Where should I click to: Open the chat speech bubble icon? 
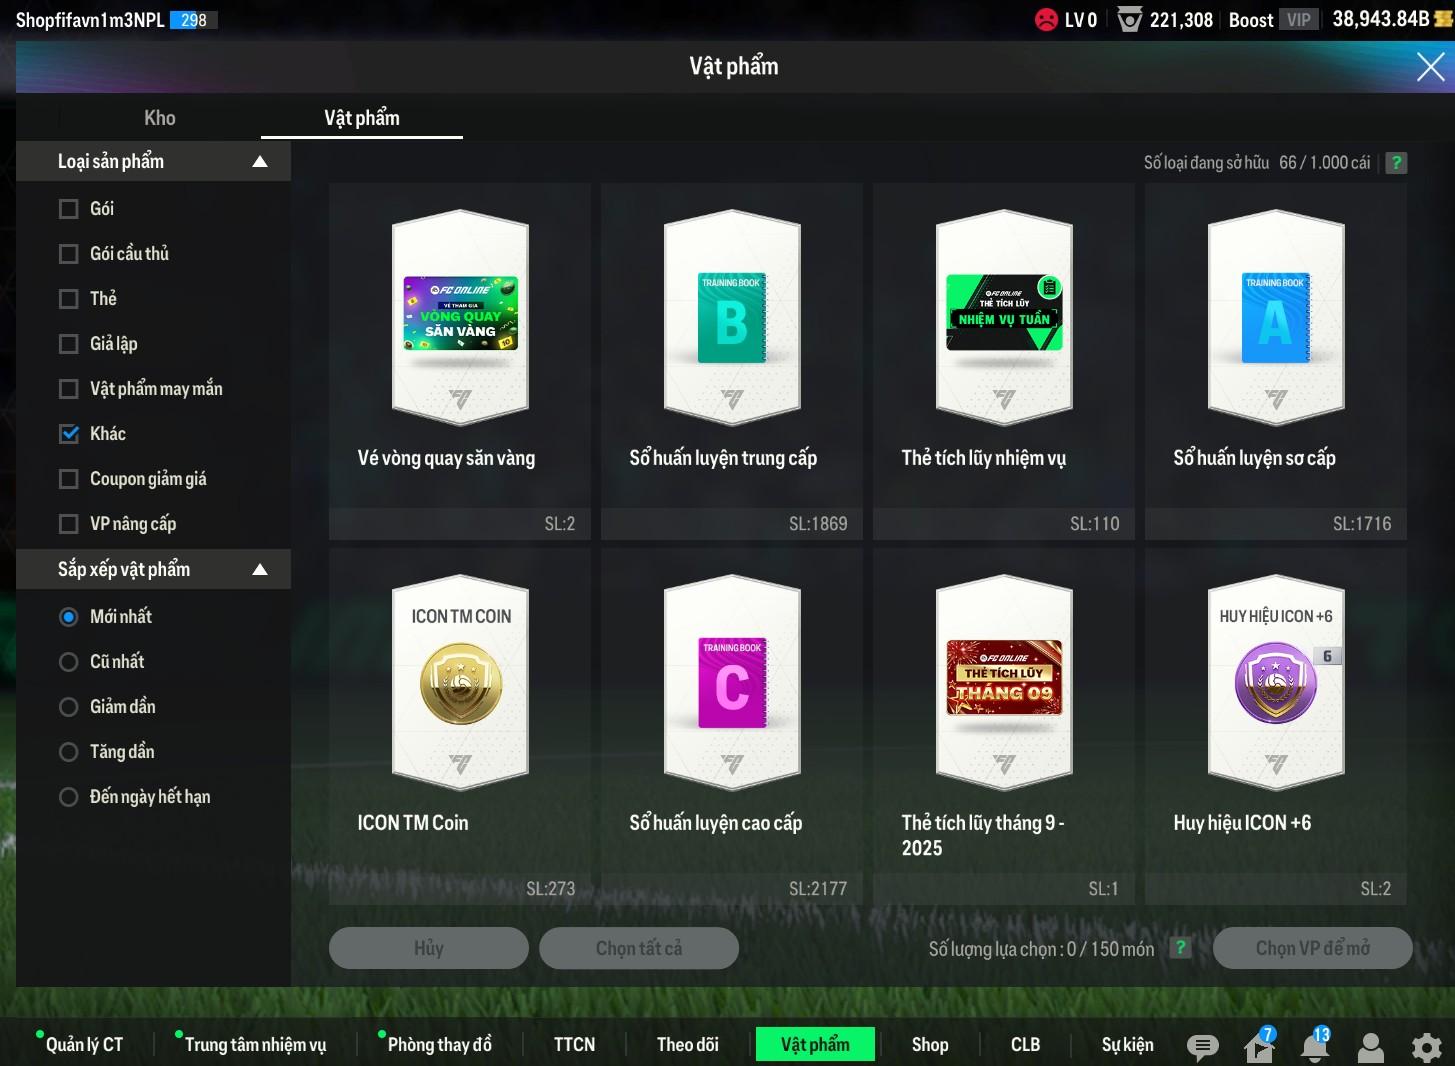pyautogui.click(x=1202, y=1046)
